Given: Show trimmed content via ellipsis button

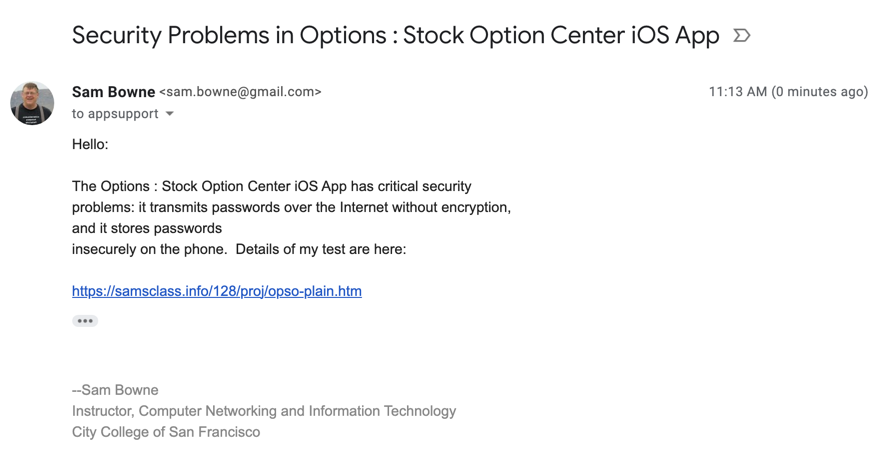Looking at the screenshot, I should pyautogui.click(x=85, y=321).
